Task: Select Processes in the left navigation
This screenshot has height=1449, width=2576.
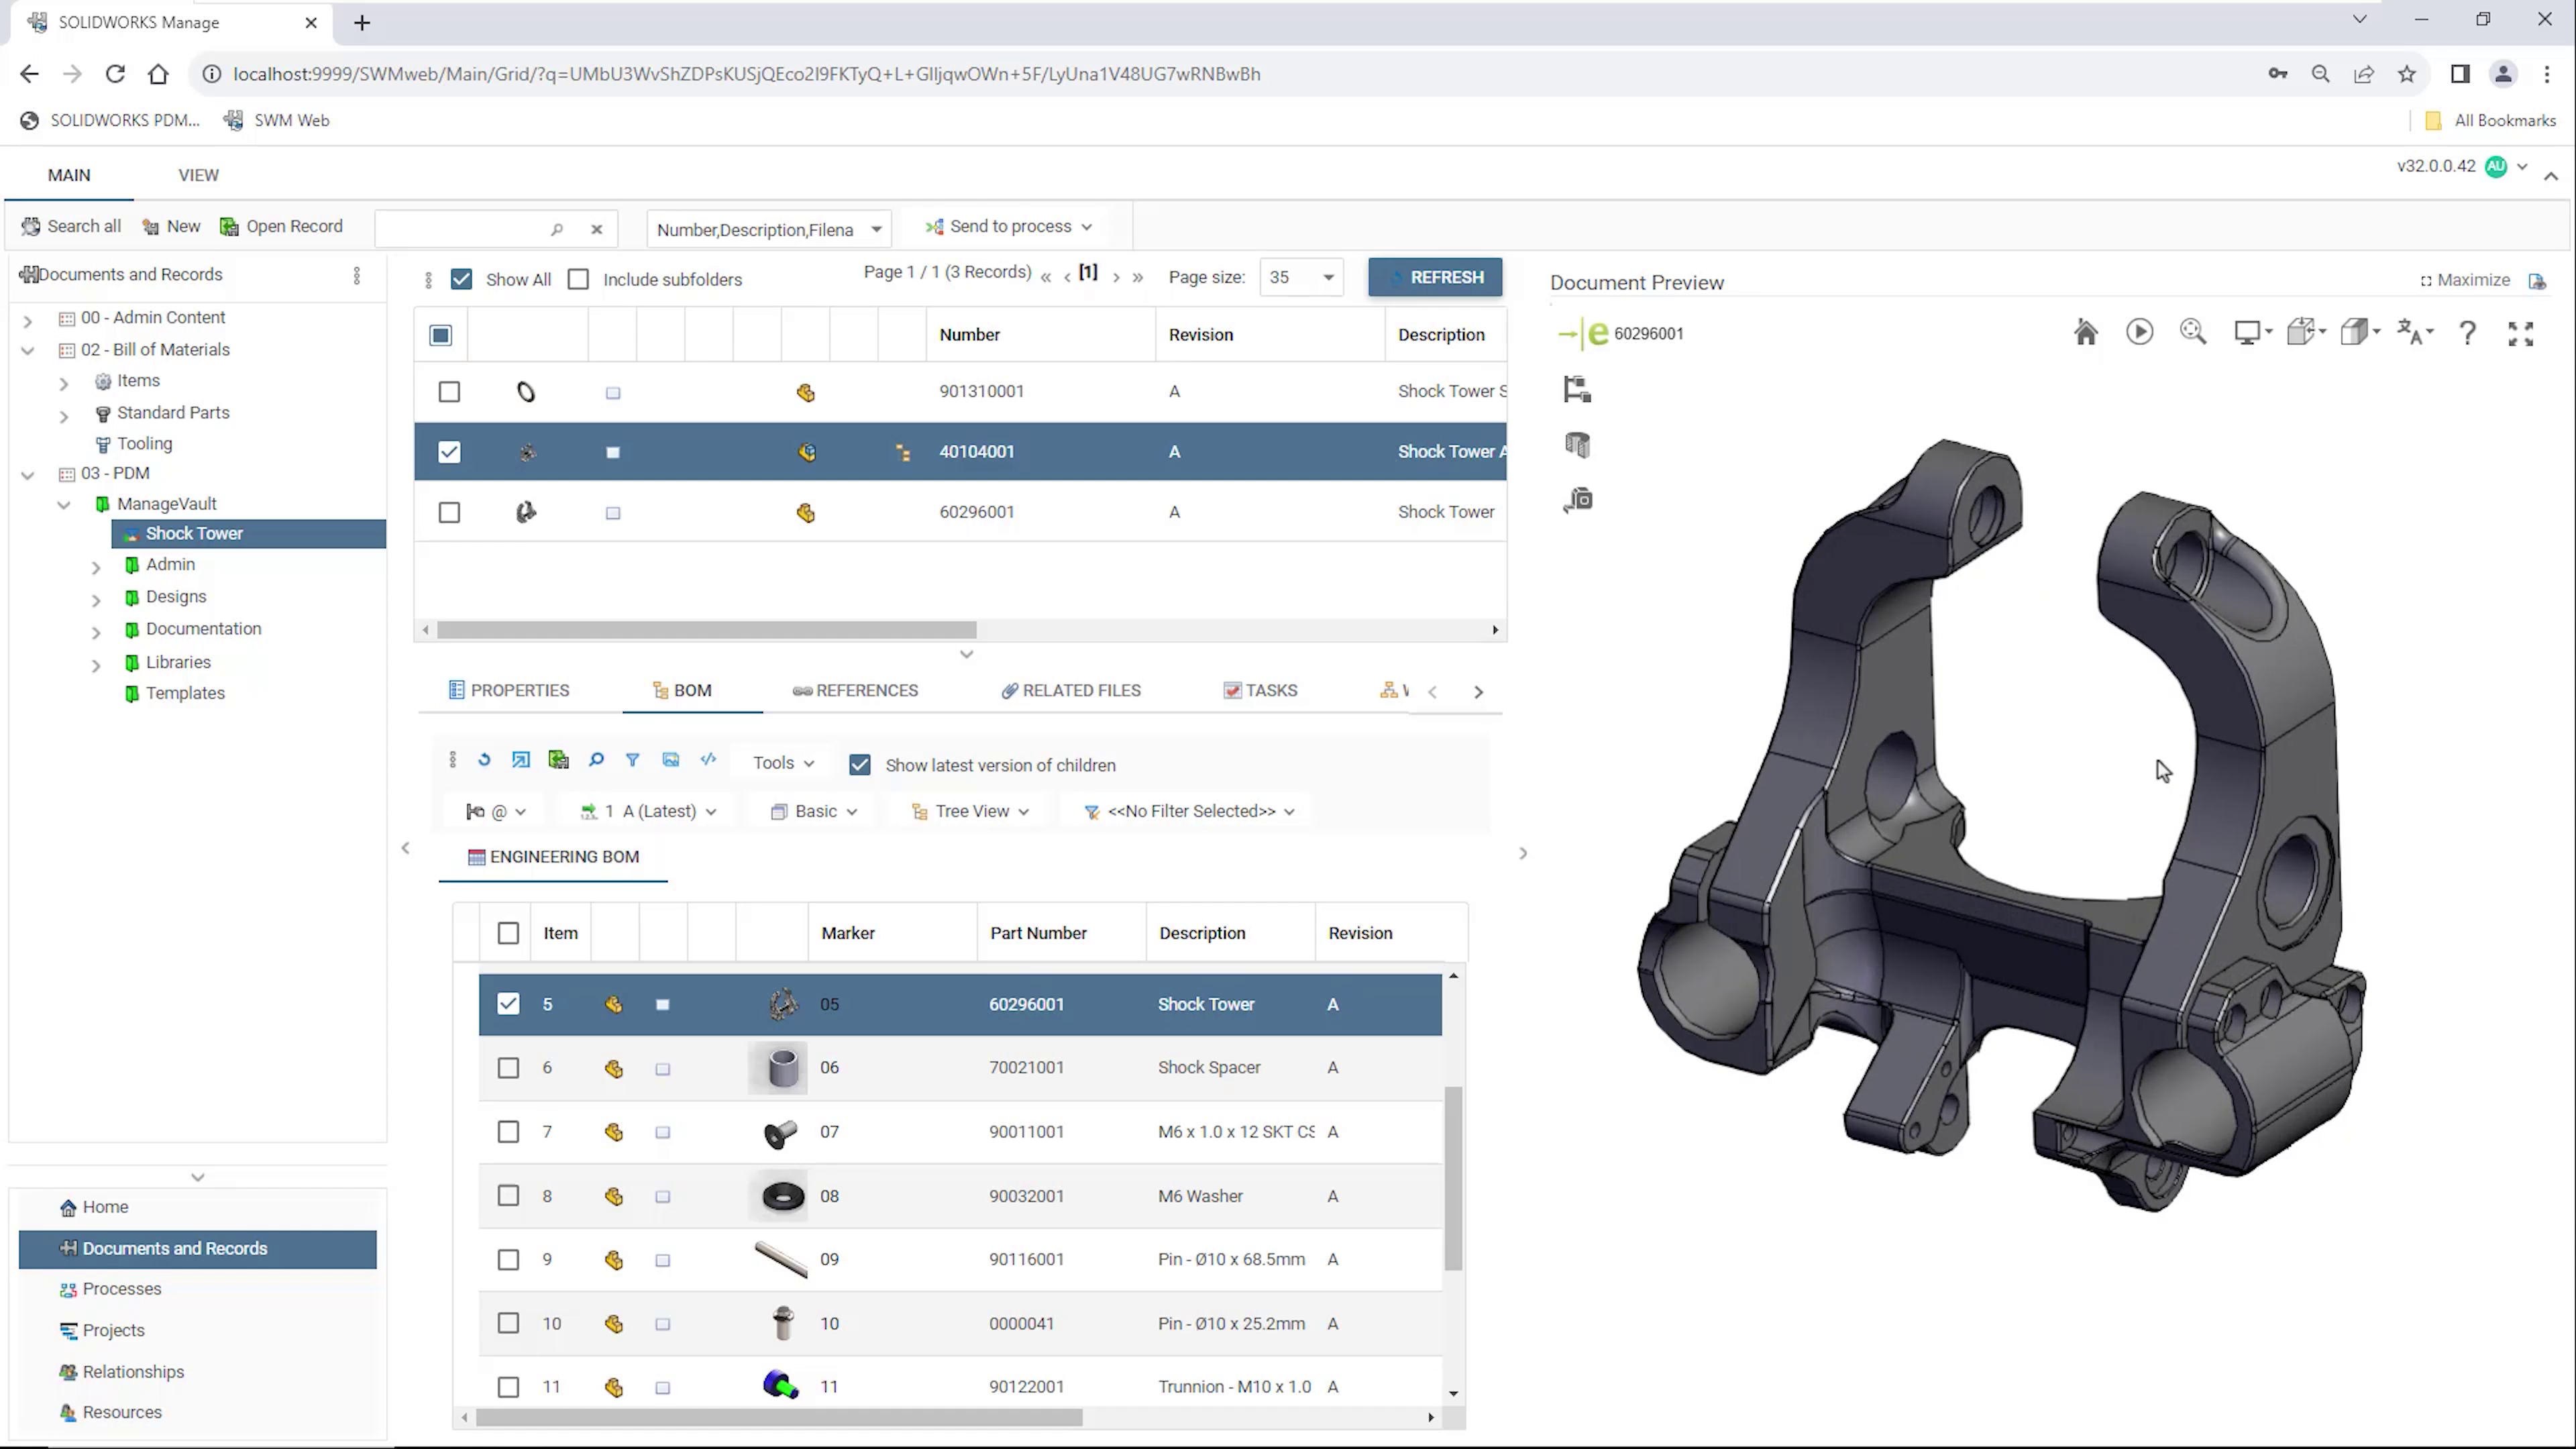Action: click(122, 1288)
